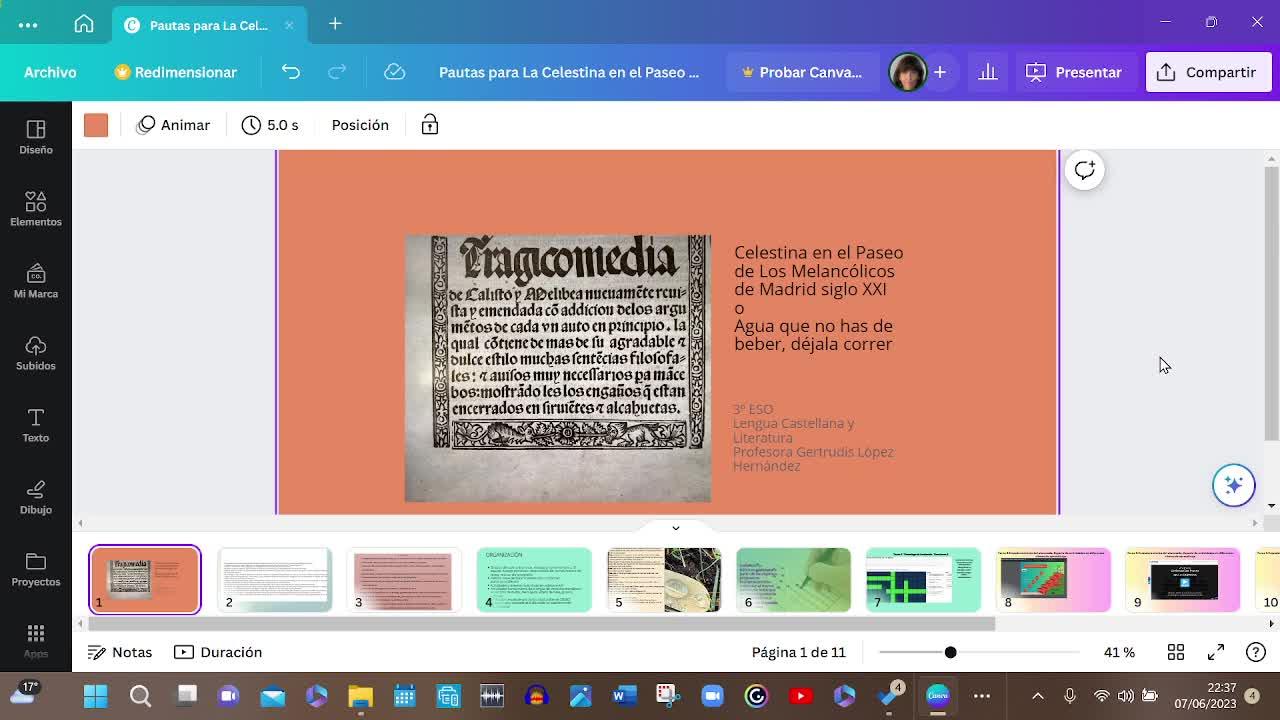Set the 5.0 s page duration
This screenshot has height=720, width=1280.
270,125
